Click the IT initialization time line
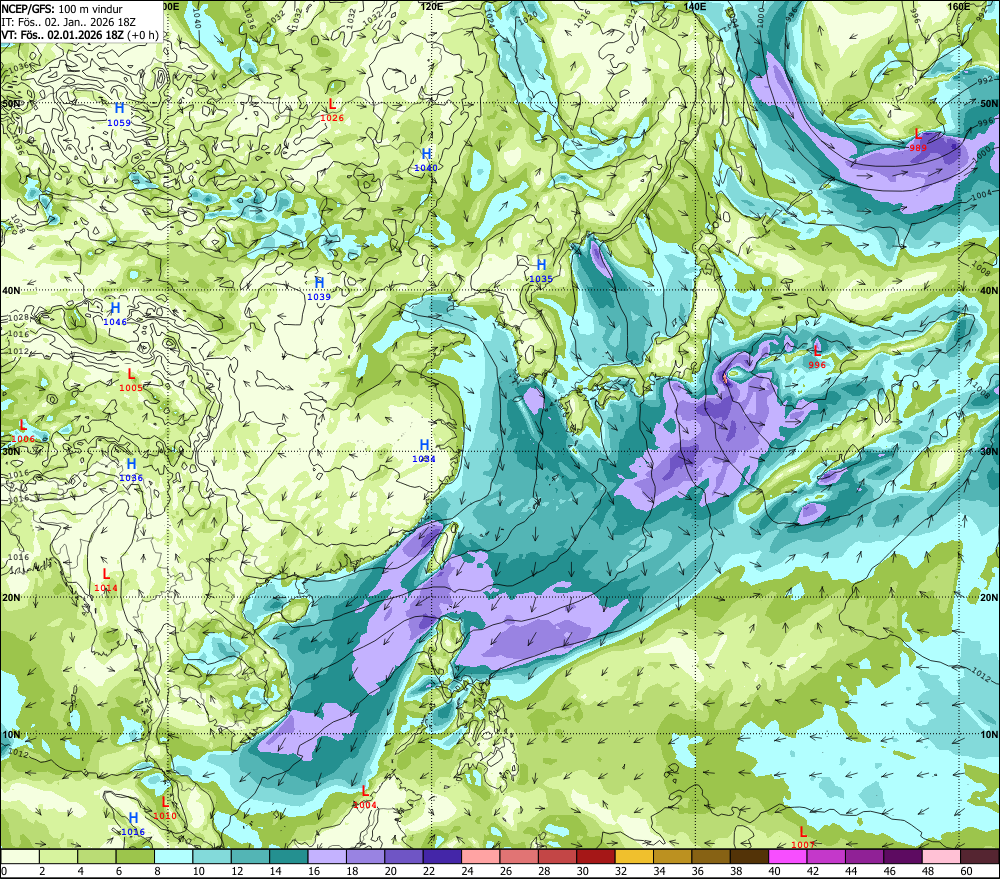 coord(68,22)
